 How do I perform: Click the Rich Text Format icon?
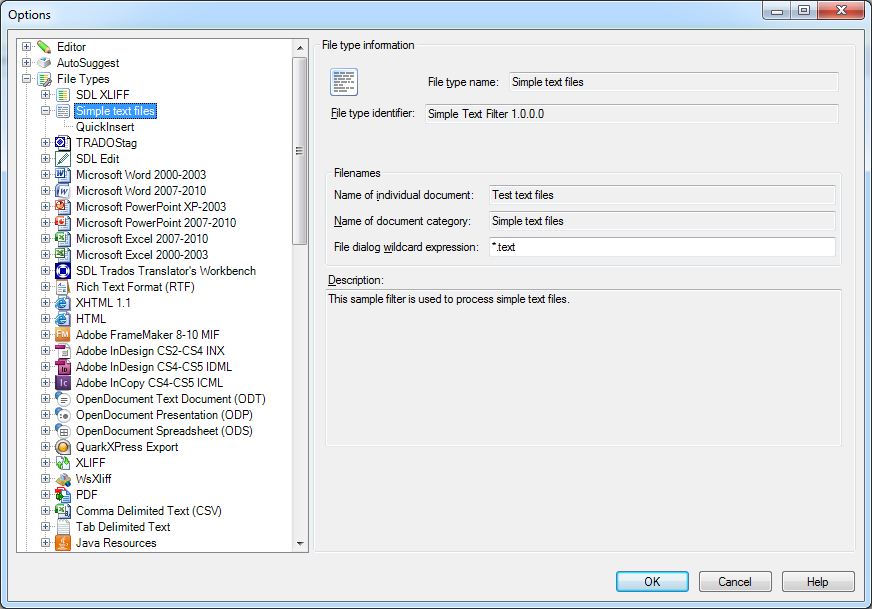[x=63, y=287]
